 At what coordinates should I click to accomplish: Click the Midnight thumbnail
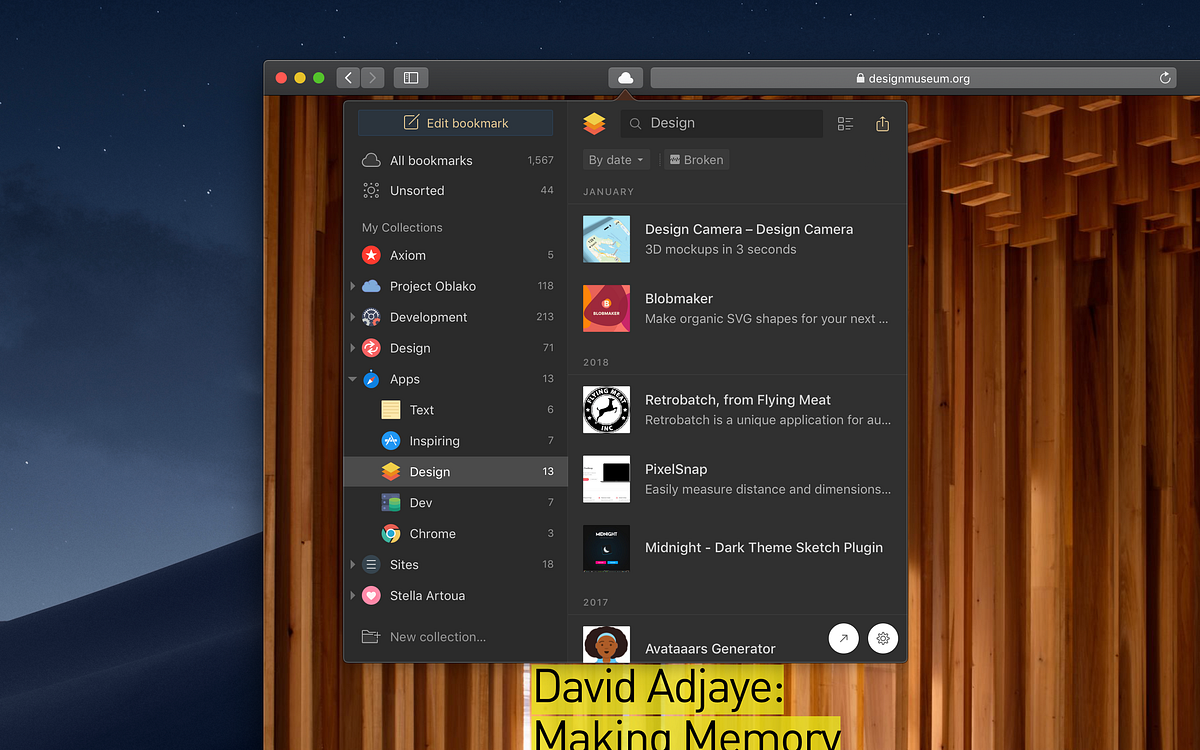click(x=606, y=548)
